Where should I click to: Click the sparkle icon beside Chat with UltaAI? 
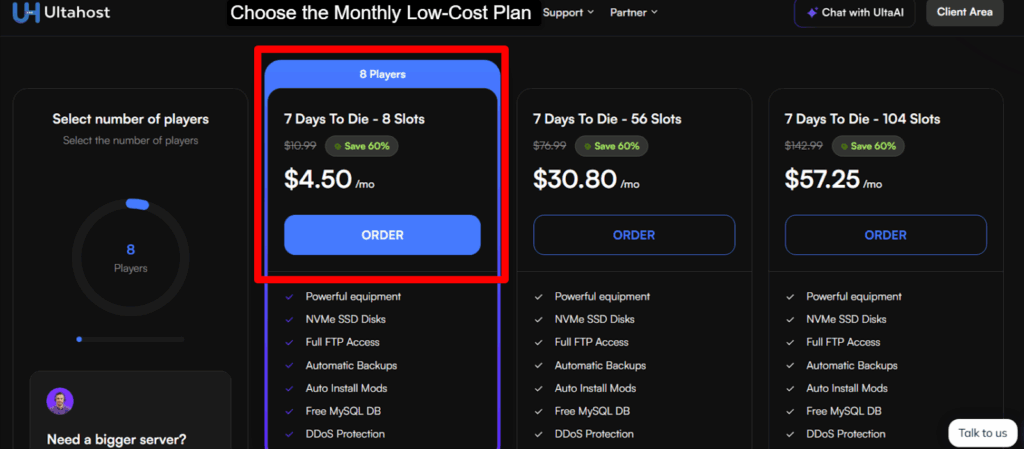coord(811,13)
